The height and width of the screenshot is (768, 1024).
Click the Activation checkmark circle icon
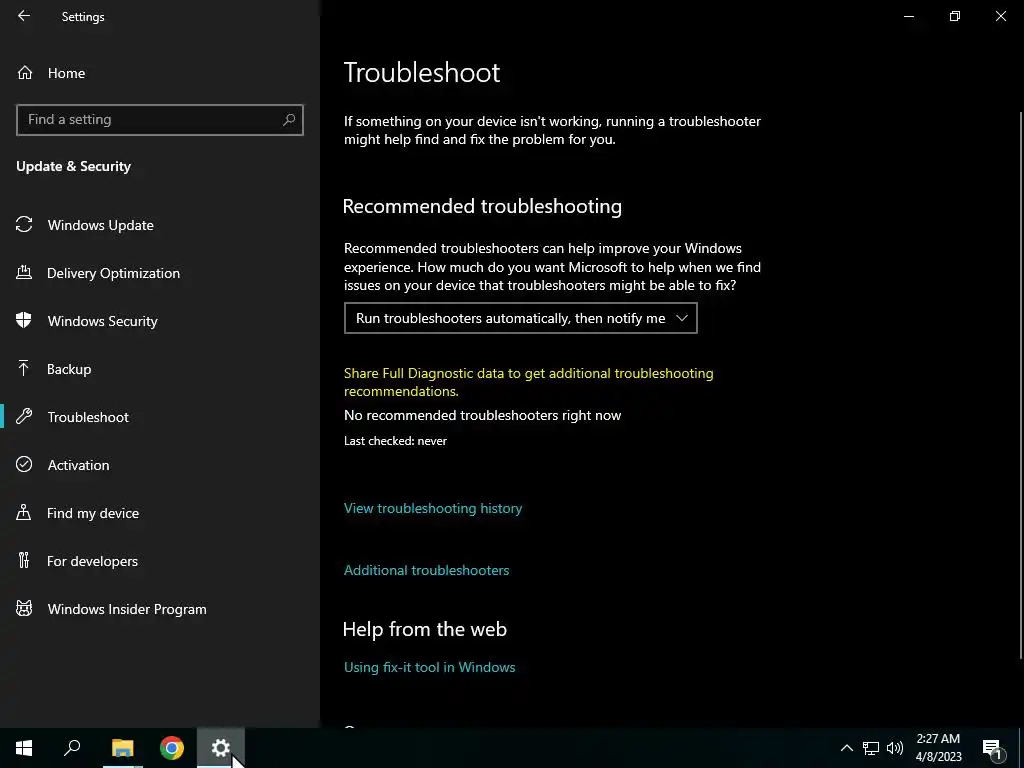(x=24, y=464)
